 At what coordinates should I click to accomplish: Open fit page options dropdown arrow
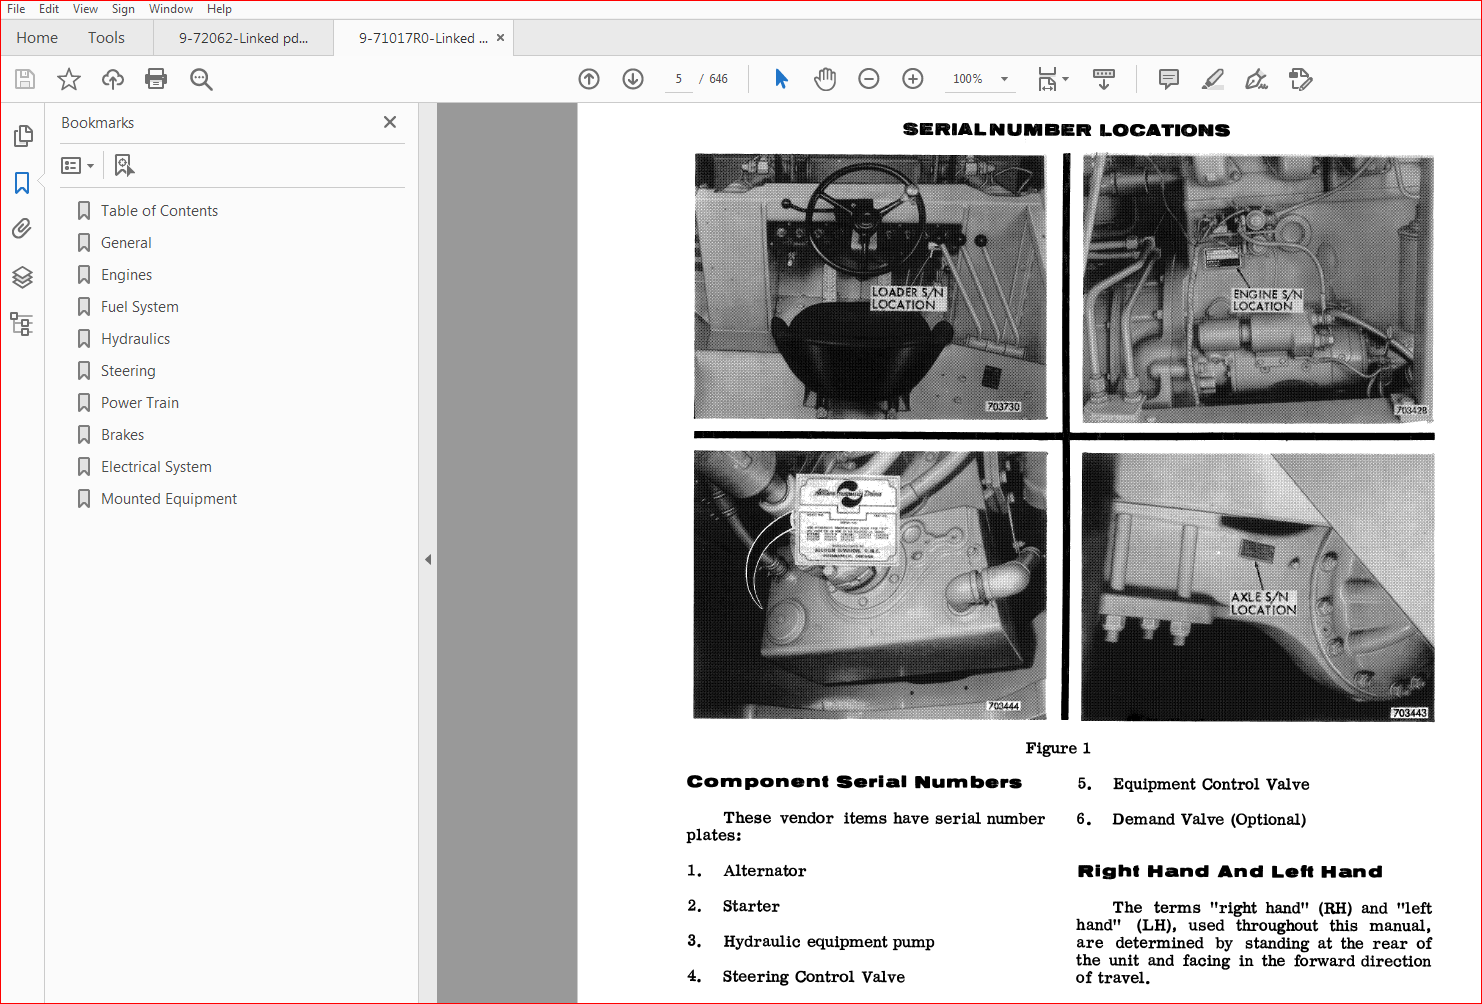pos(1066,79)
